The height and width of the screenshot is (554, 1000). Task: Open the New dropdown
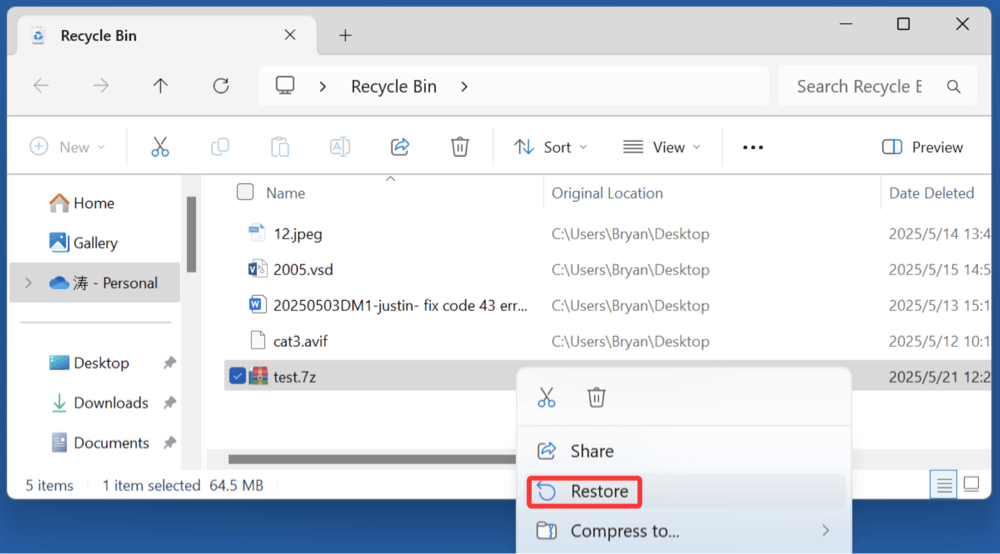[x=67, y=147]
